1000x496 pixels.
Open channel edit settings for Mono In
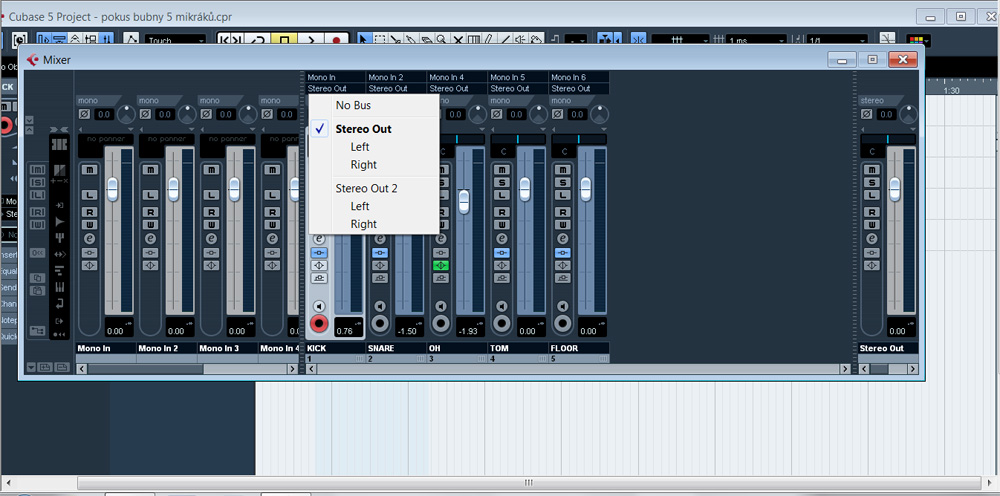[x=89, y=239]
